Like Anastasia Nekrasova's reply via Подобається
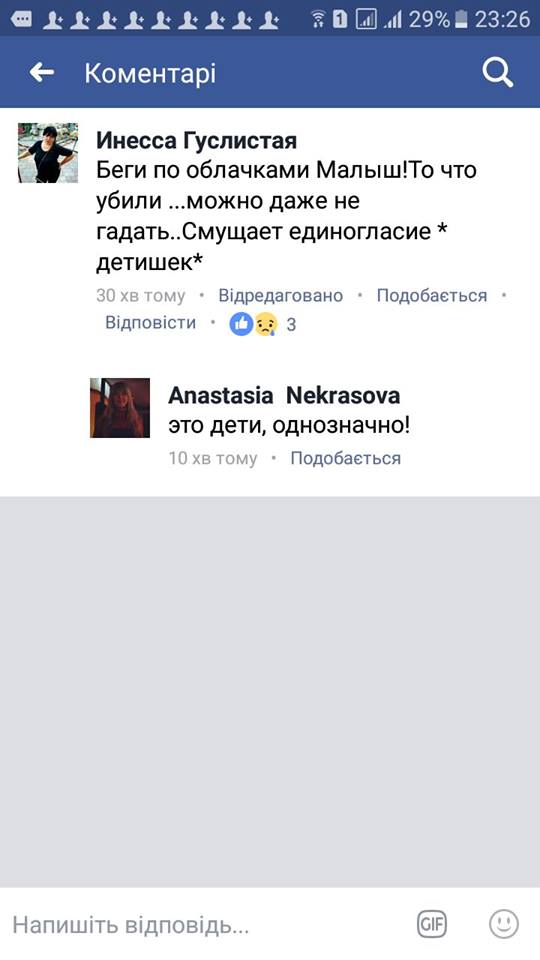 pyautogui.click(x=345, y=459)
